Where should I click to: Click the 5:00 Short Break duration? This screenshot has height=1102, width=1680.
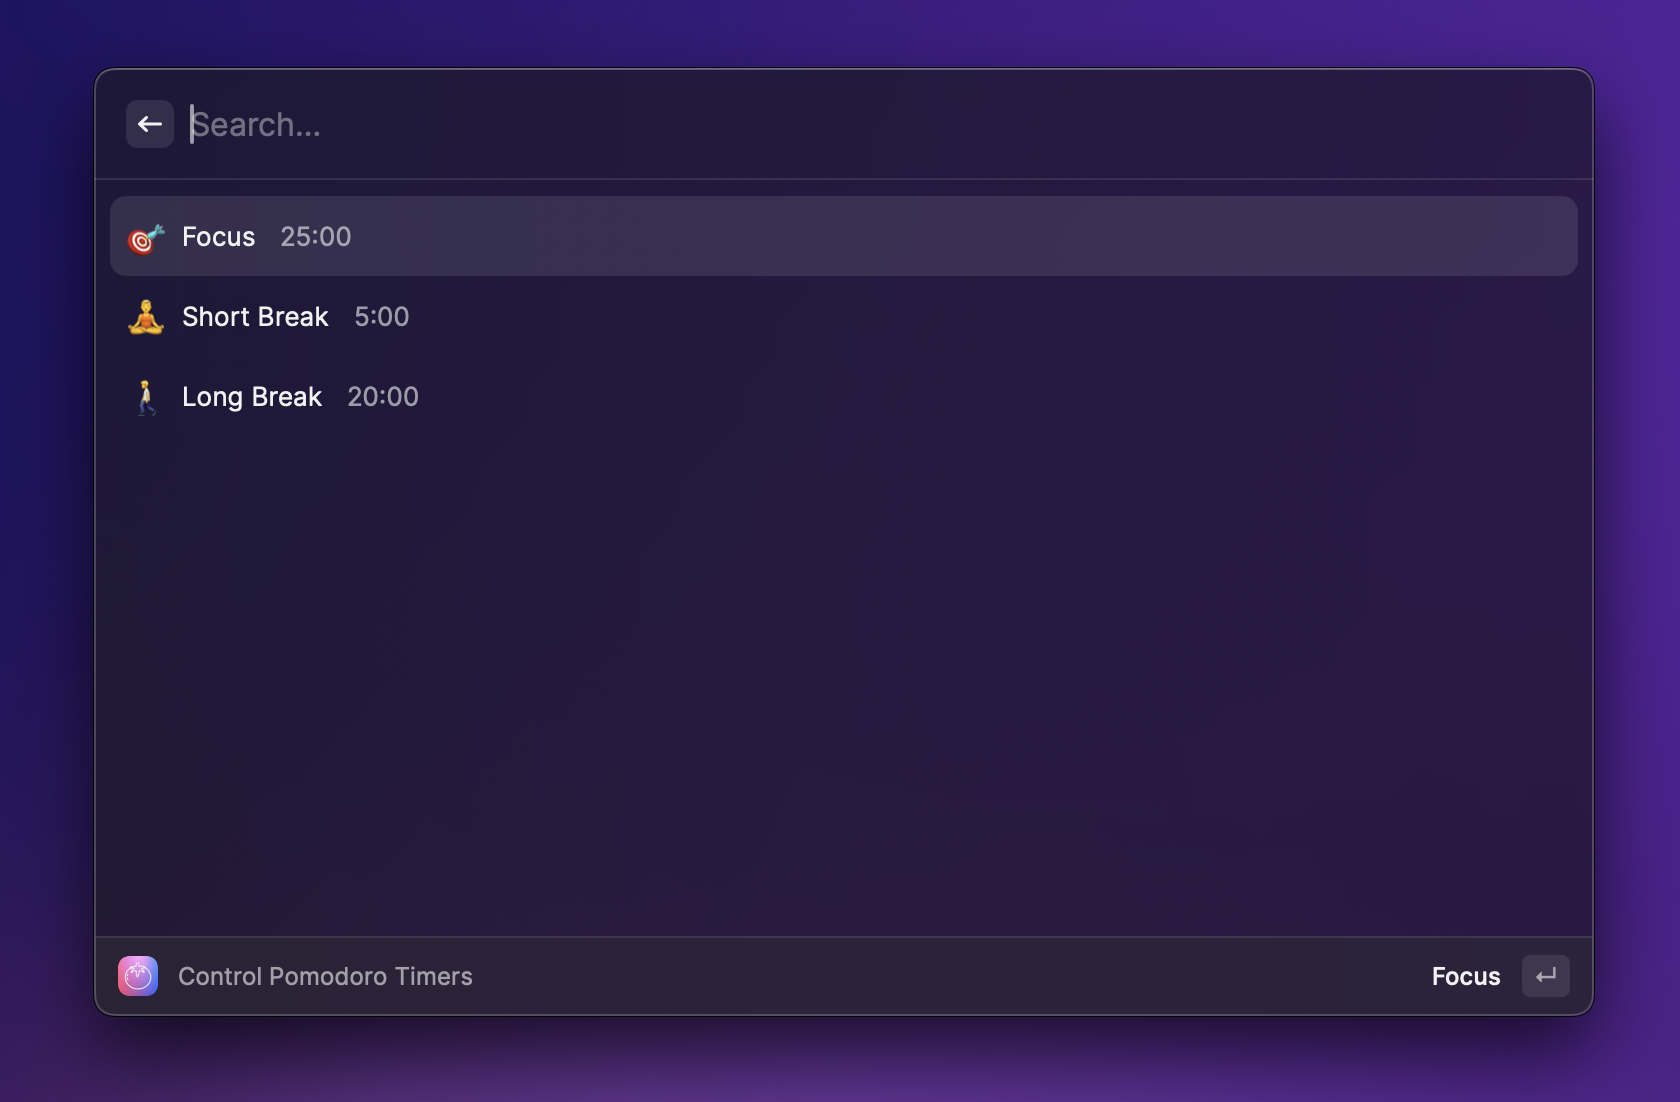coord(382,317)
